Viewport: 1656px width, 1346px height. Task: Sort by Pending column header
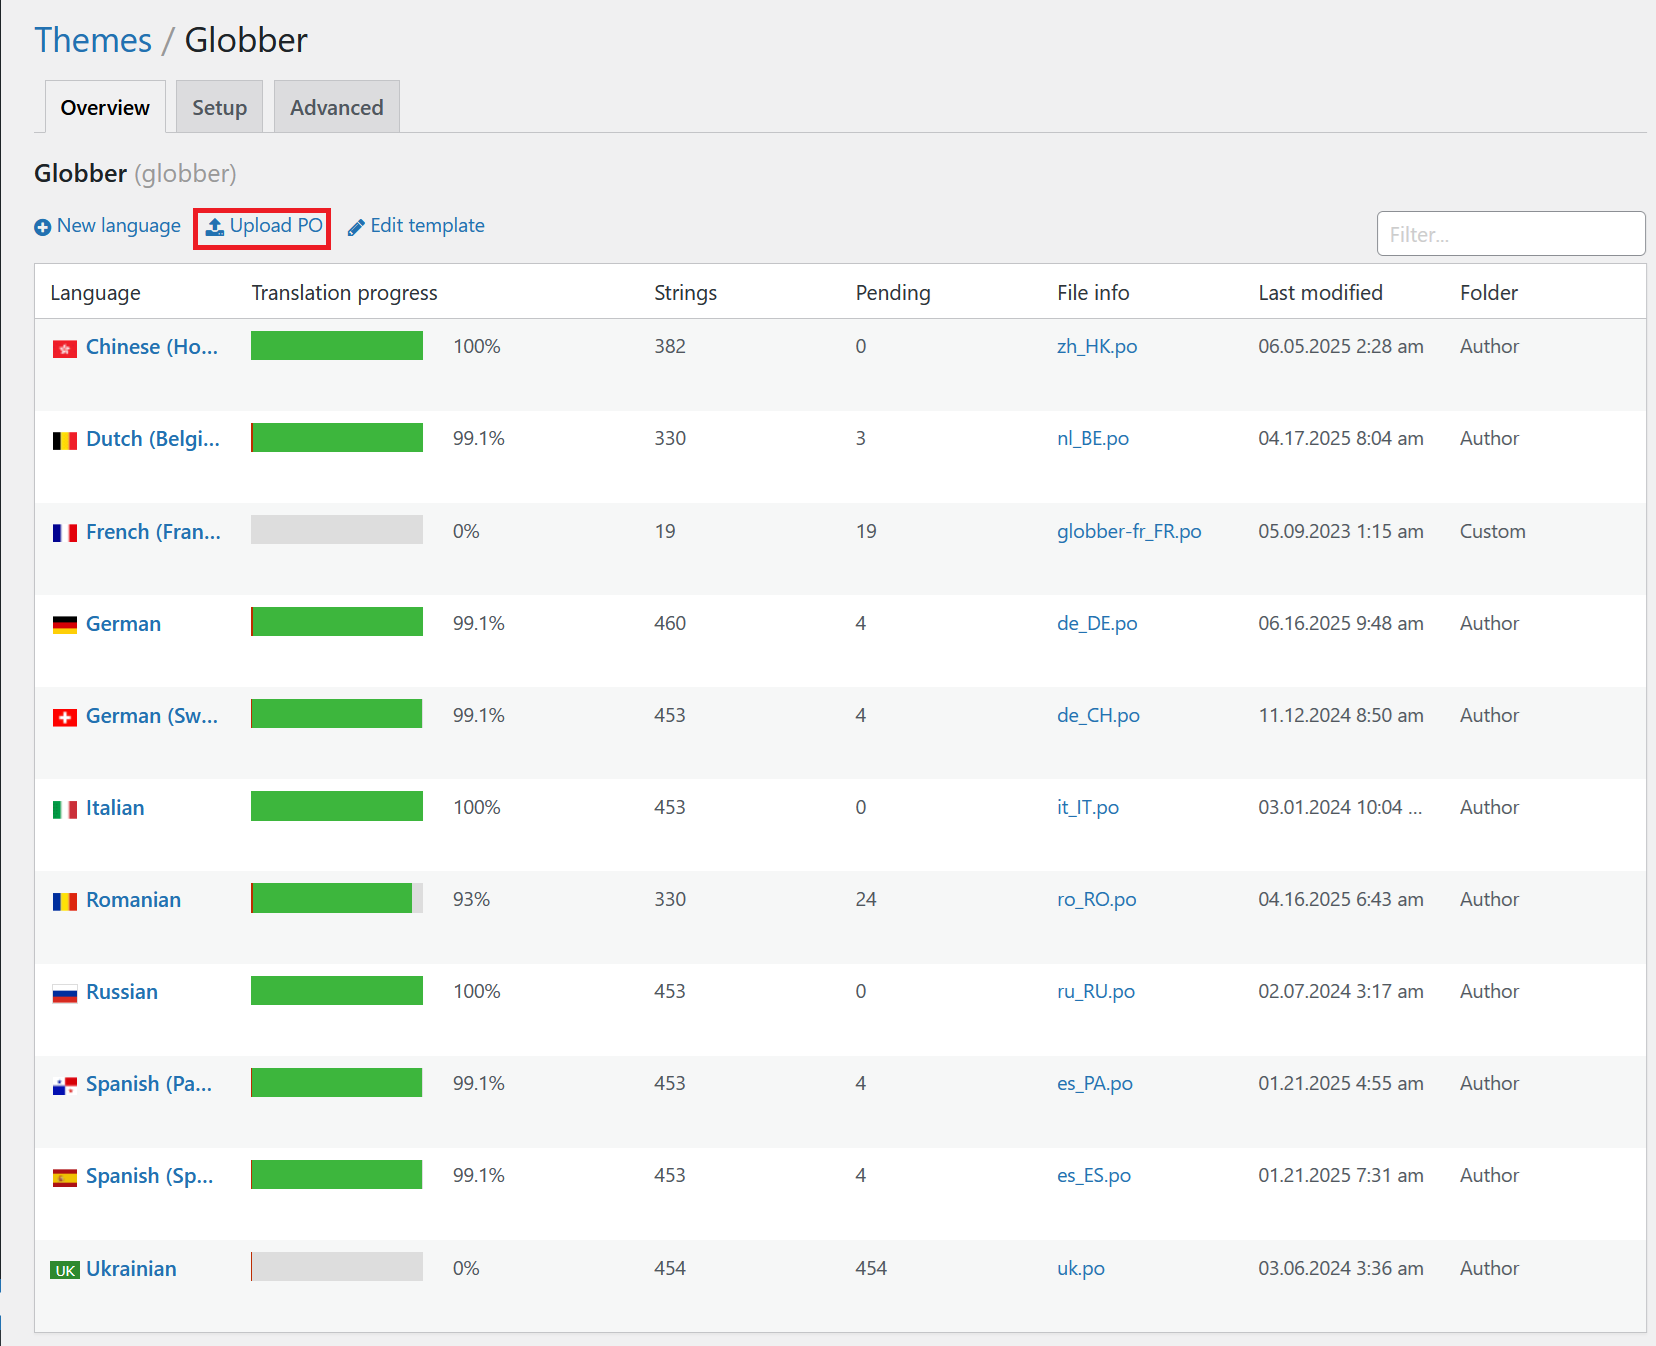[x=893, y=292]
